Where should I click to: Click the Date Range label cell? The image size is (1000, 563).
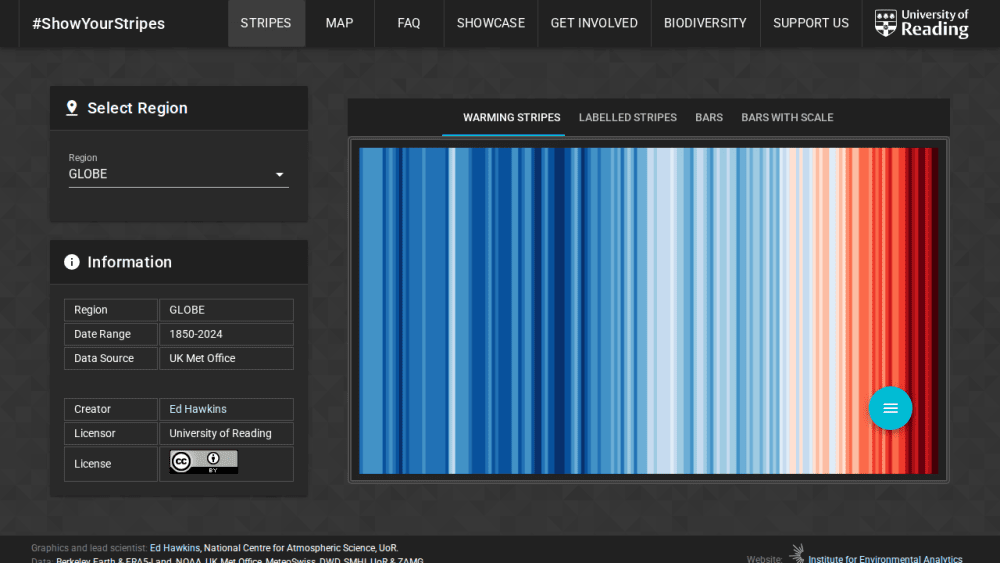coord(111,334)
